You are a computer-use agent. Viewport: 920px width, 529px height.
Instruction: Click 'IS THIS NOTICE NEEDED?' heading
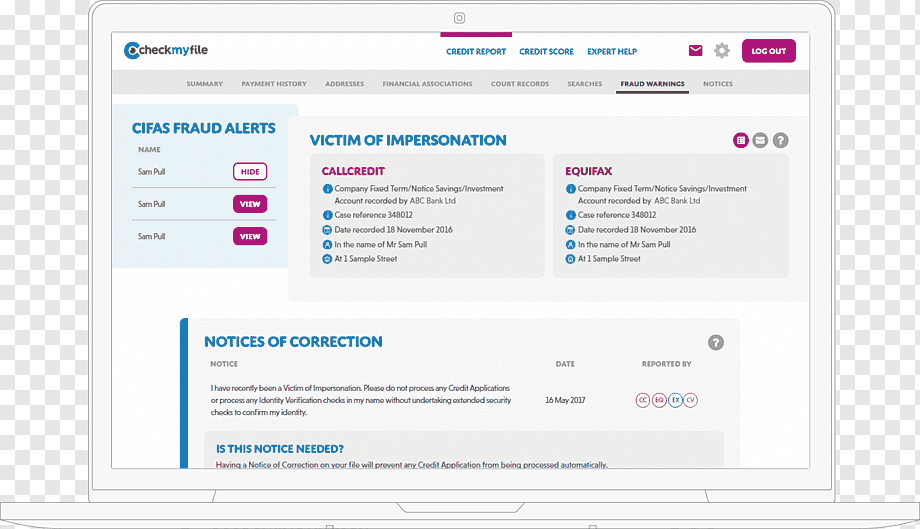point(280,449)
